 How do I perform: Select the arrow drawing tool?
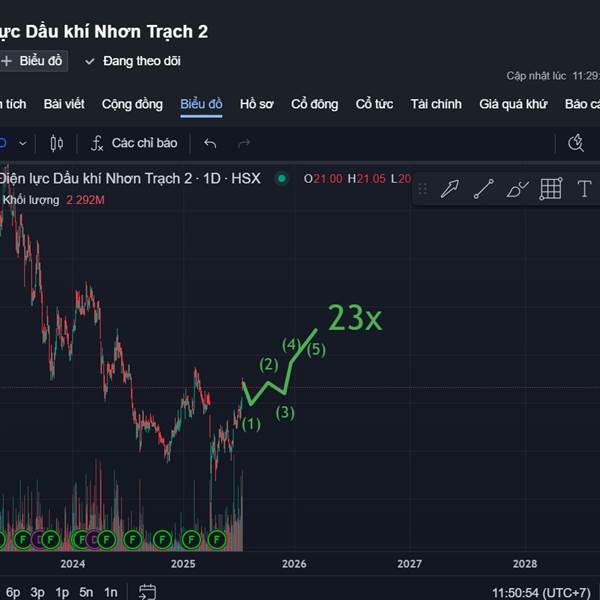(449, 189)
